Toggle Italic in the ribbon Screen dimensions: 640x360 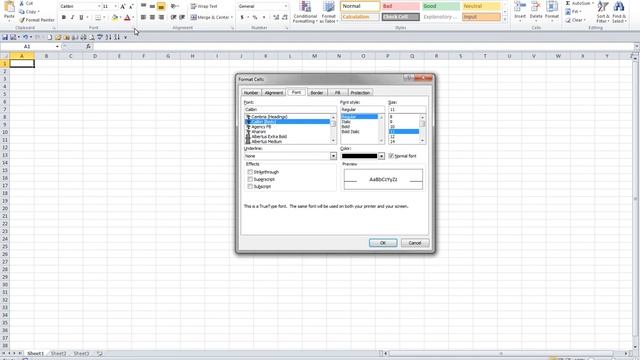72,18
